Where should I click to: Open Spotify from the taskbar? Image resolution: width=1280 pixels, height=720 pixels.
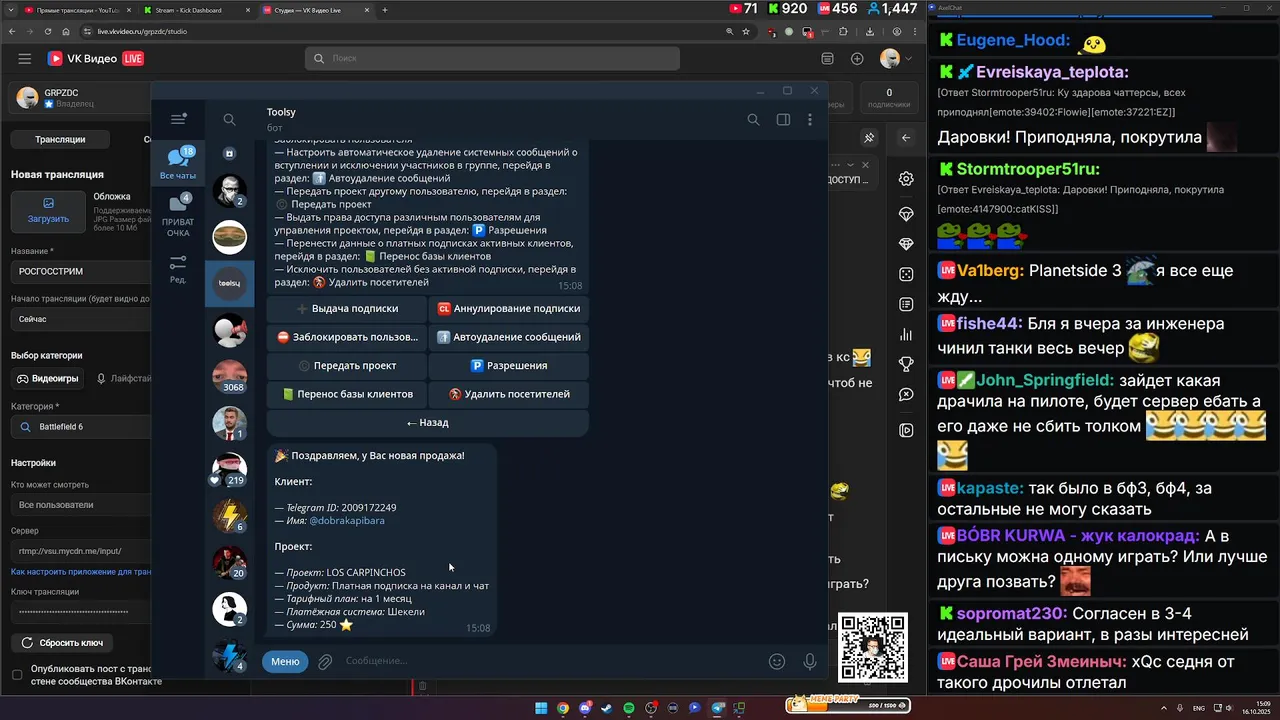pyautogui.click(x=629, y=708)
